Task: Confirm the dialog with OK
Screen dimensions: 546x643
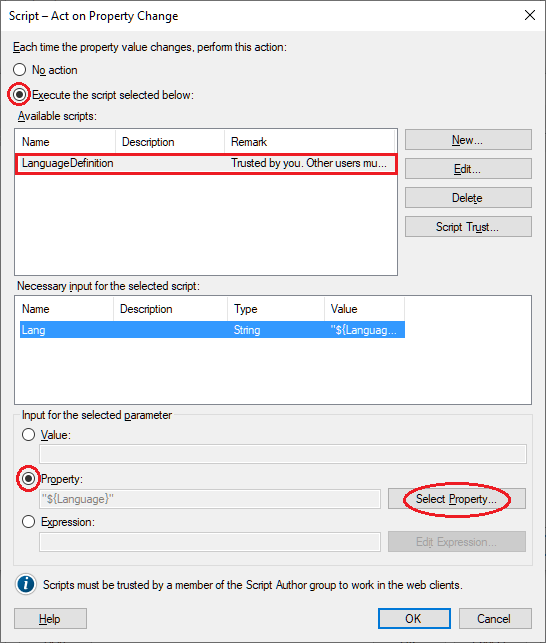Action: coord(414,618)
